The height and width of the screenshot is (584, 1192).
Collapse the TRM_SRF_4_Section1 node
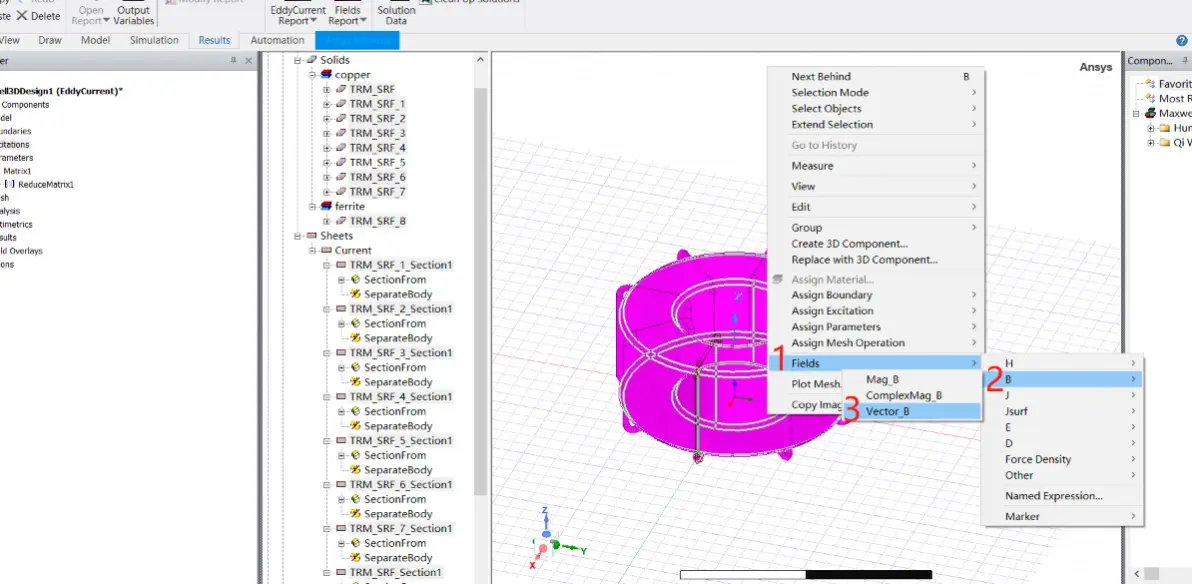coord(327,397)
